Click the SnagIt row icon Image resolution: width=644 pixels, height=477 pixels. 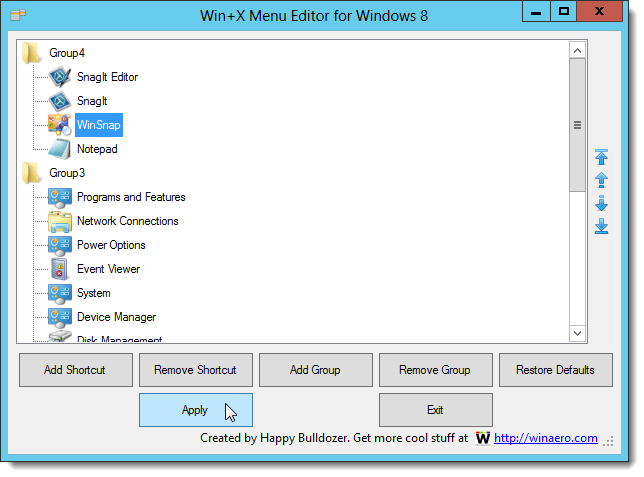point(60,101)
